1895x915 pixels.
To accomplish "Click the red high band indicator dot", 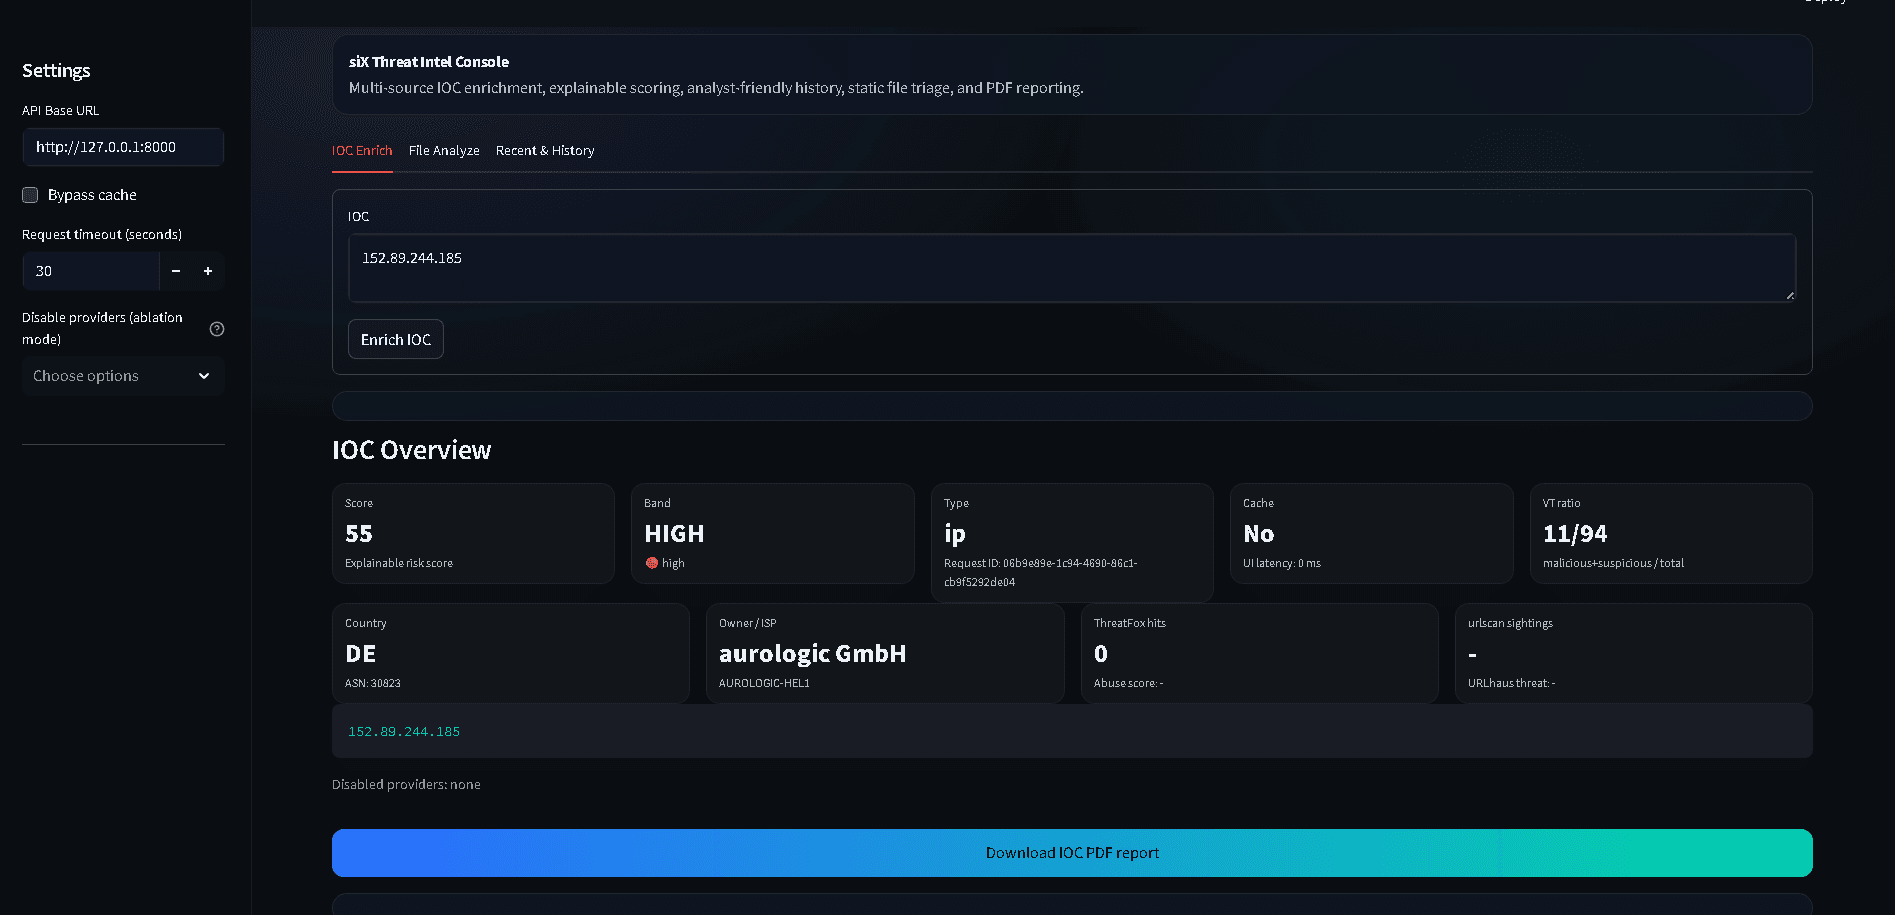I will 652,563.
